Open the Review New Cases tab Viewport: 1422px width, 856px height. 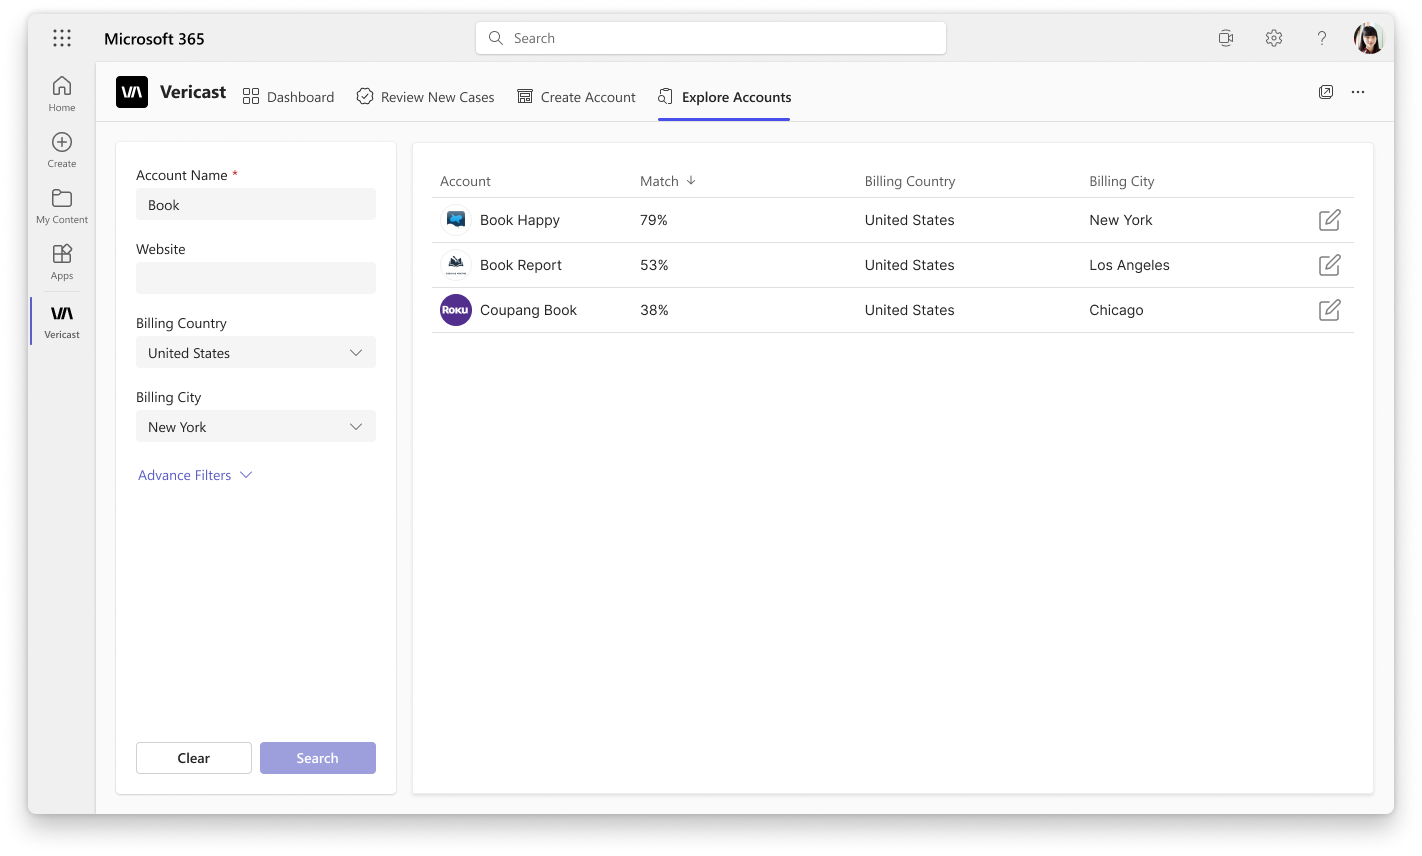[x=426, y=97]
